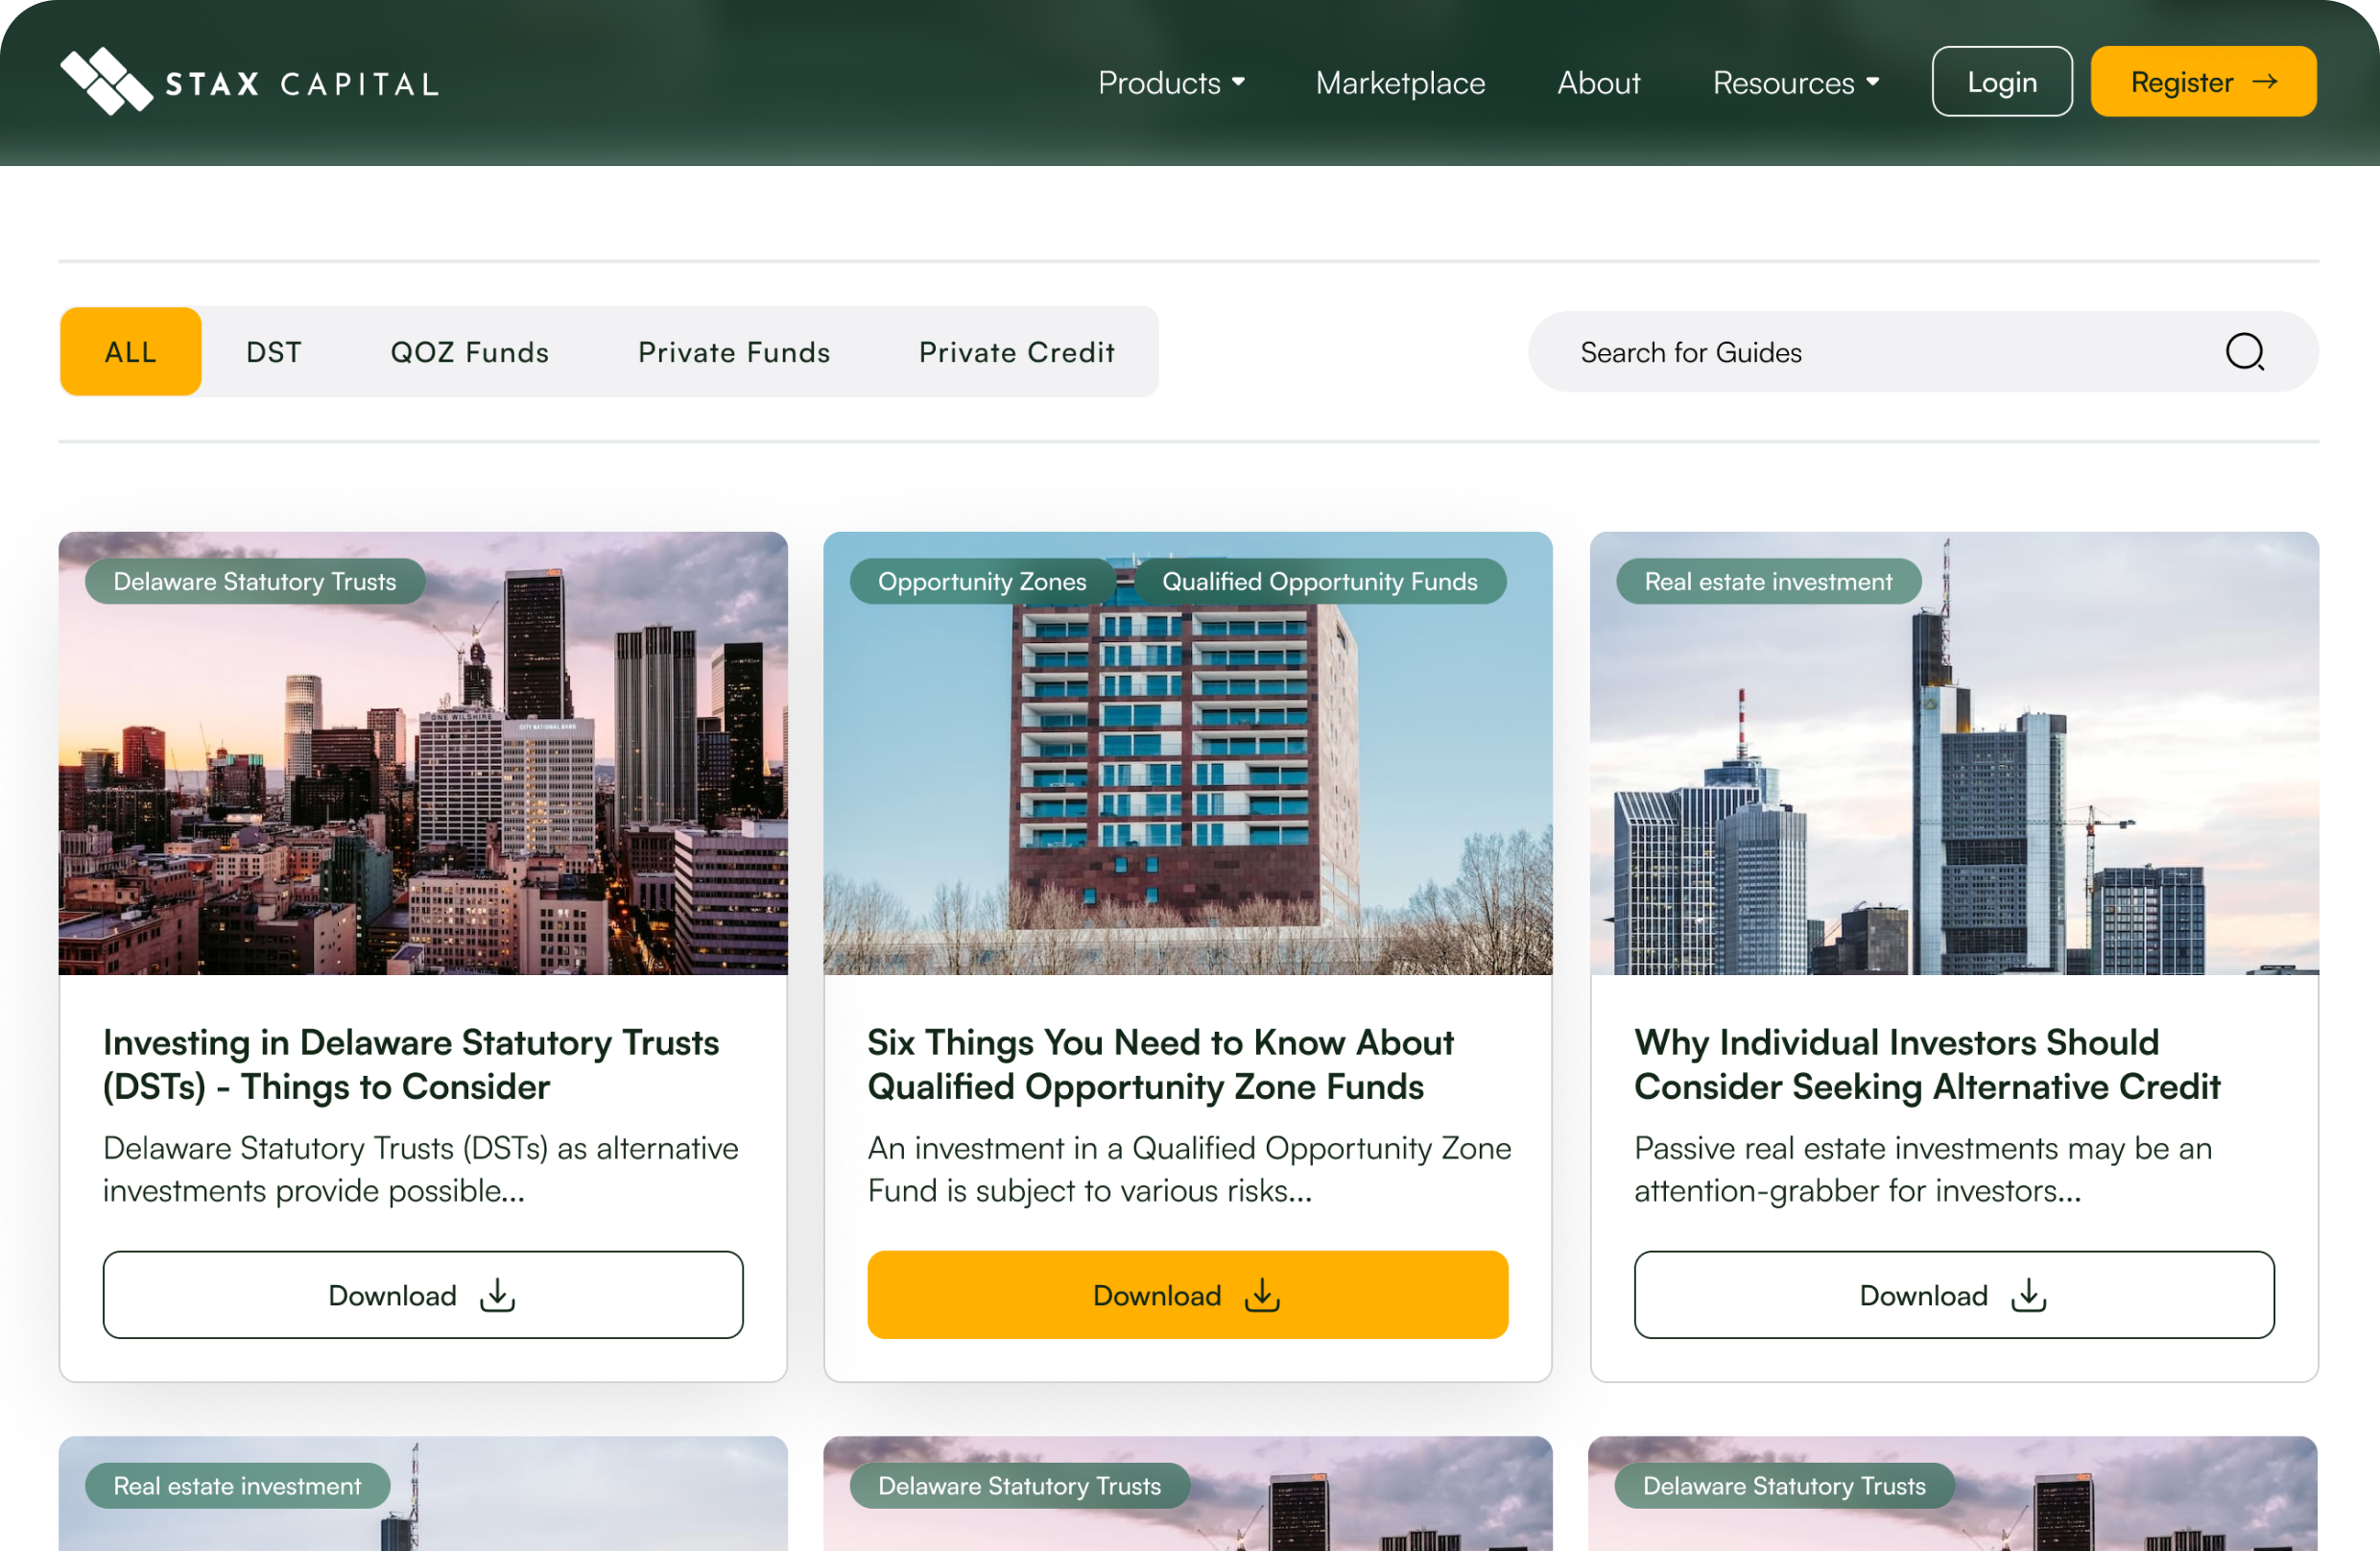
Task: Expand the Resources navigation dropdown
Action: (x=1796, y=82)
